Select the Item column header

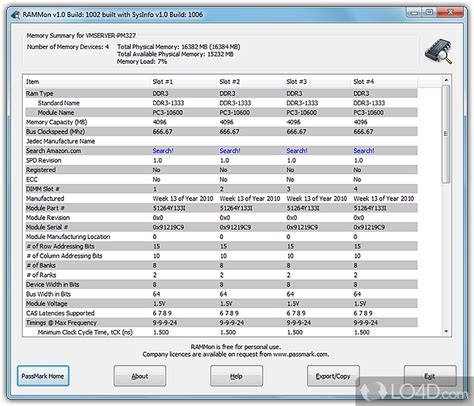(33, 82)
